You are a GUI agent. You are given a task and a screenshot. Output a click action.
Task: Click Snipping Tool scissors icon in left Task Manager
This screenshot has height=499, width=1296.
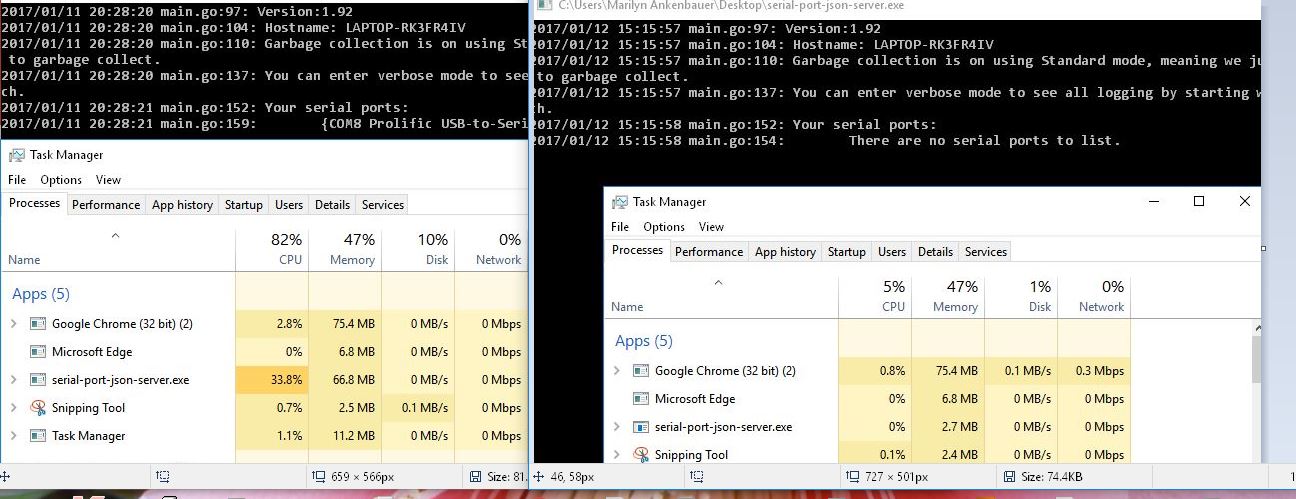coord(38,408)
